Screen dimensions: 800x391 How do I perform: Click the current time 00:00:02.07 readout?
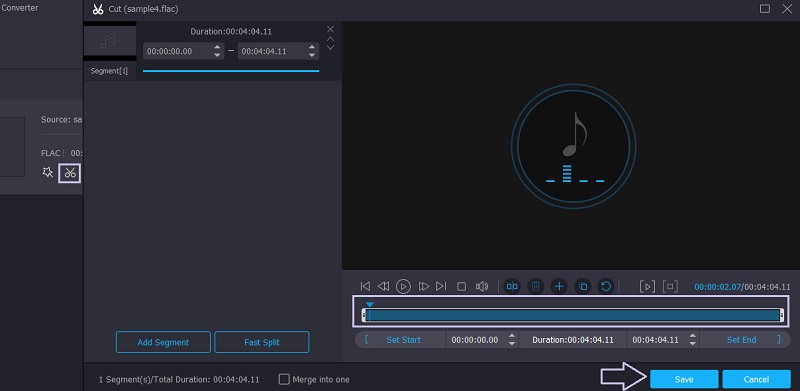(717, 287)
